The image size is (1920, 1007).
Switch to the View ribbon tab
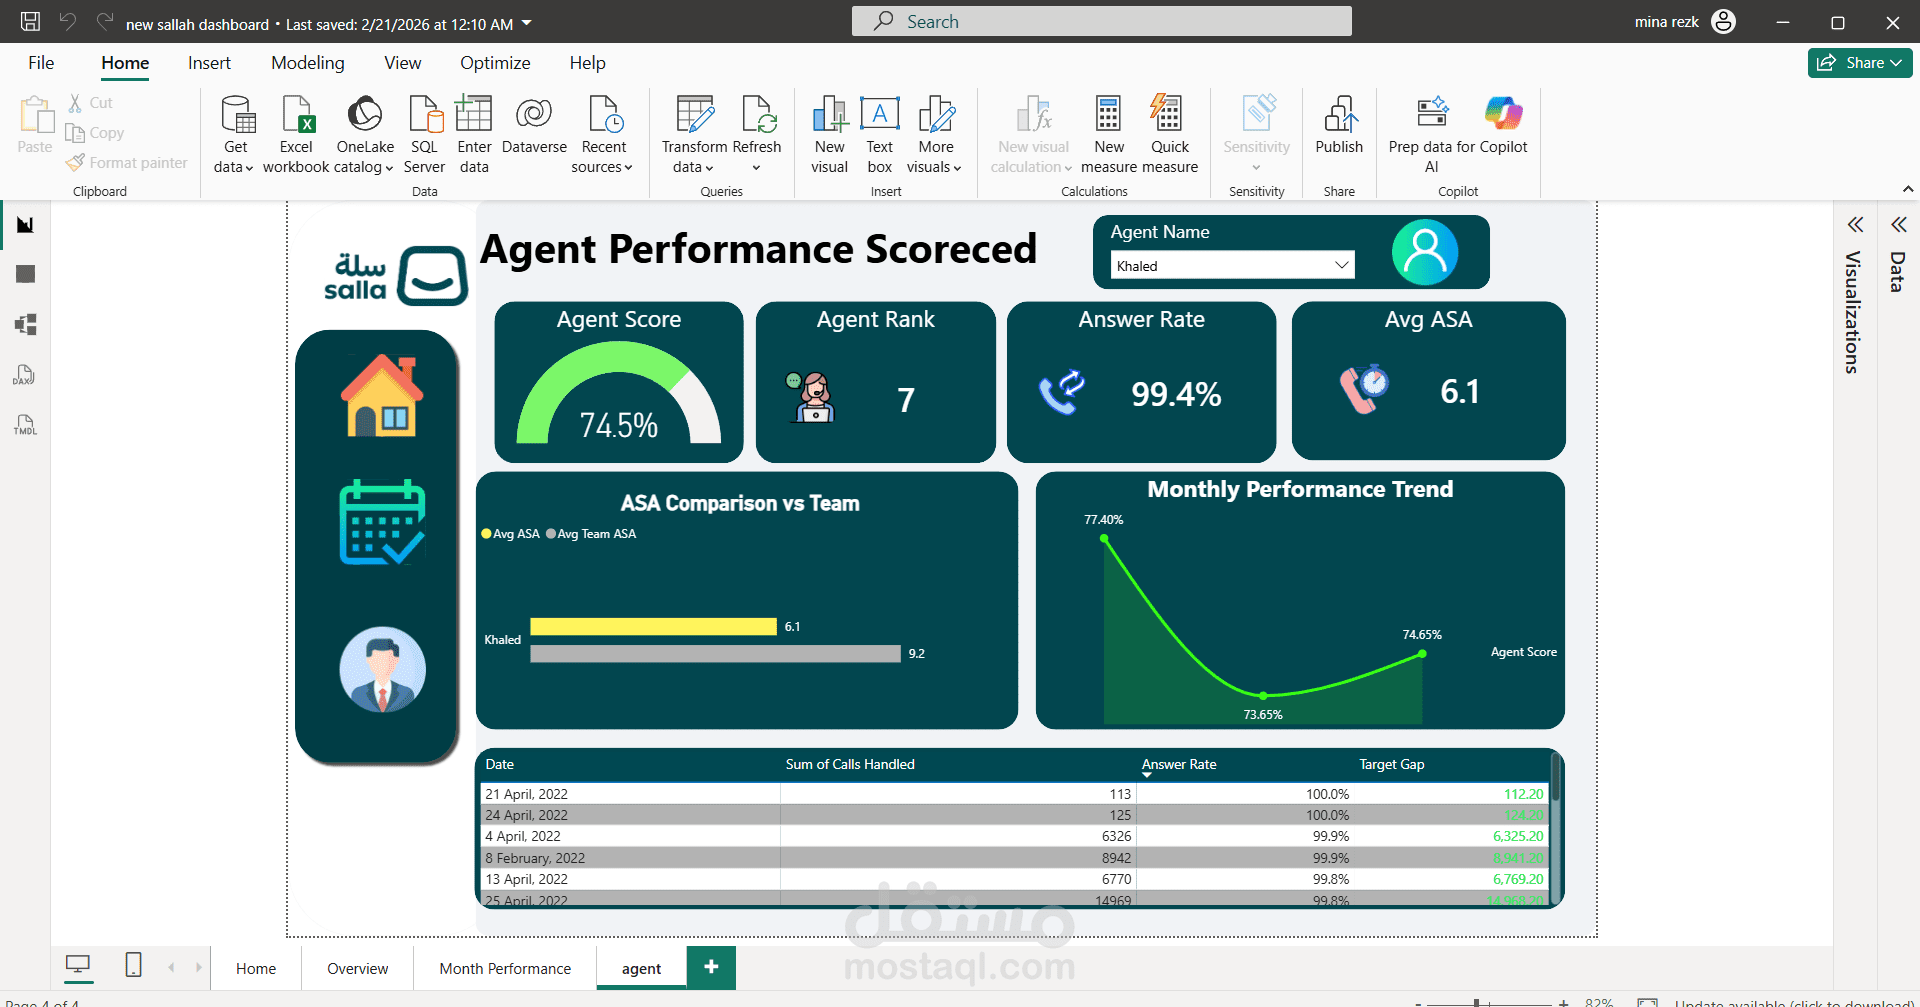403,63
